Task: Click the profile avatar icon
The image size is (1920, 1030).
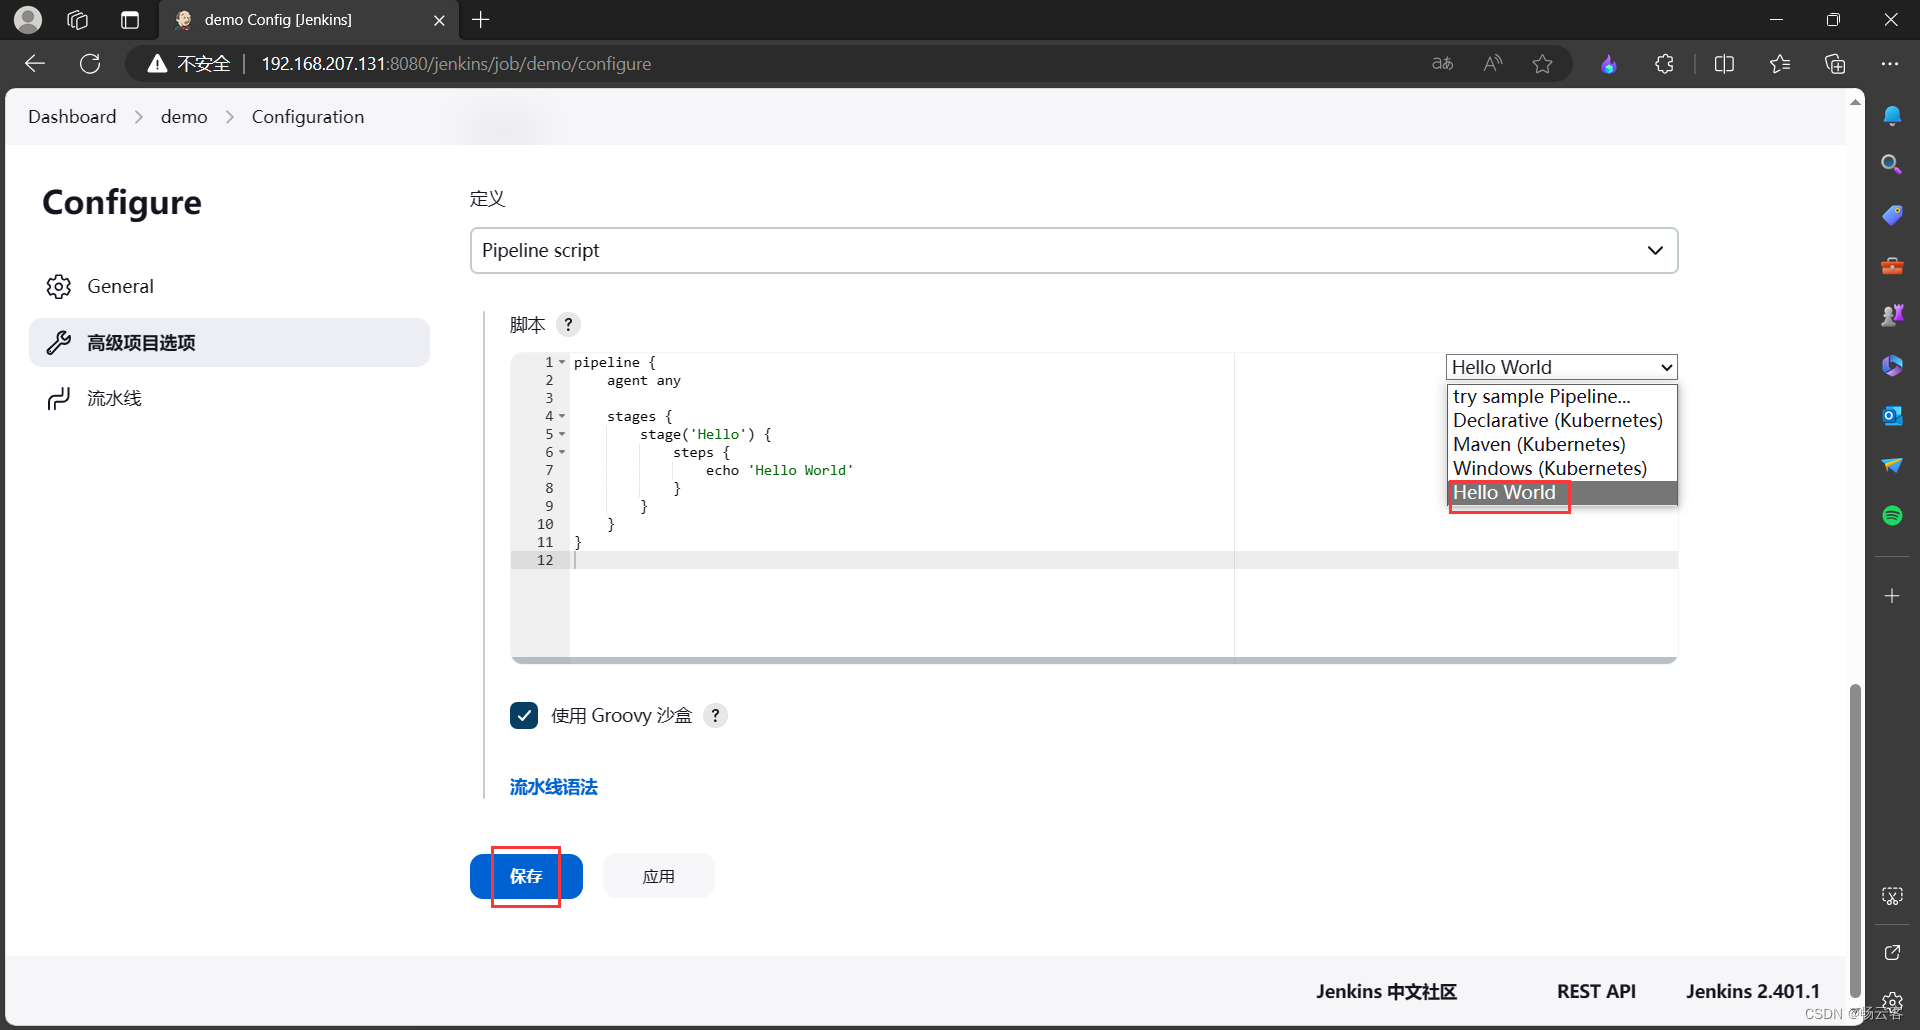Action: pyautogui.click(x=28, y=20)
